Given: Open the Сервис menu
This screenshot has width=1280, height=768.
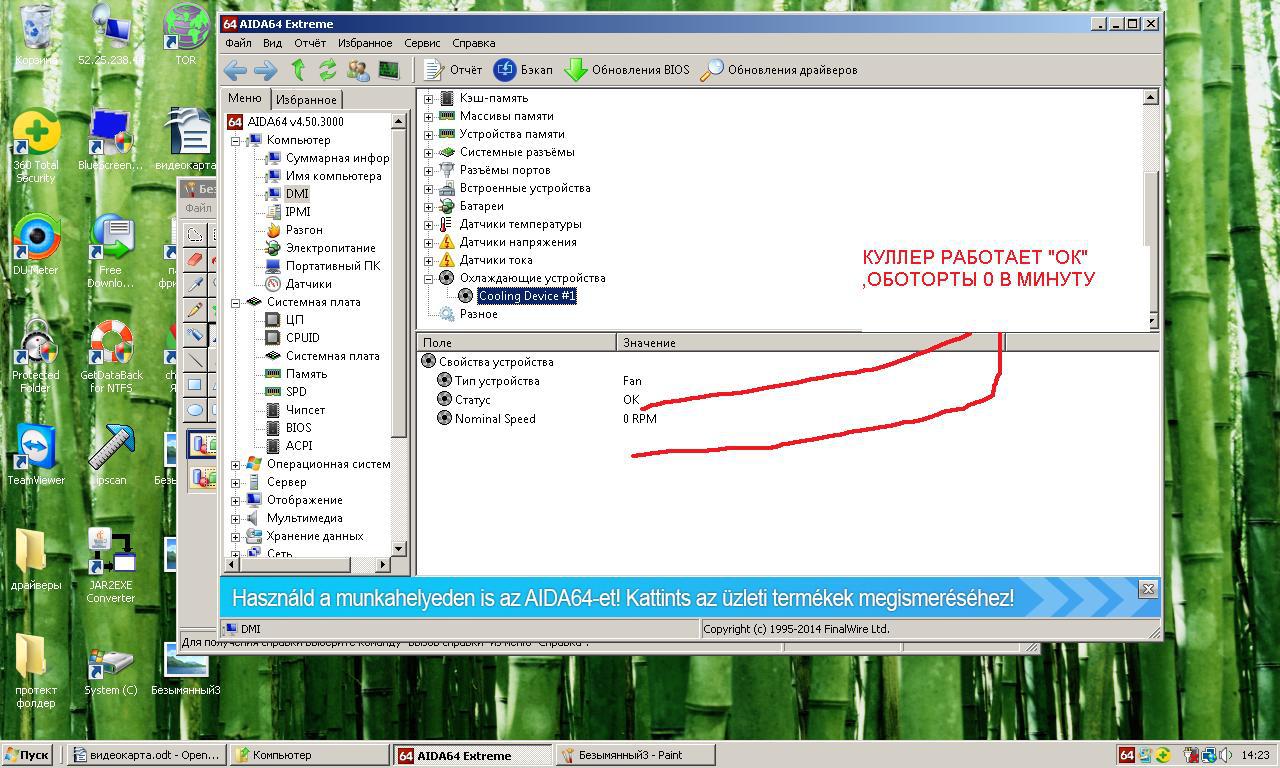Looking at the screenshot, I should 422,43.
